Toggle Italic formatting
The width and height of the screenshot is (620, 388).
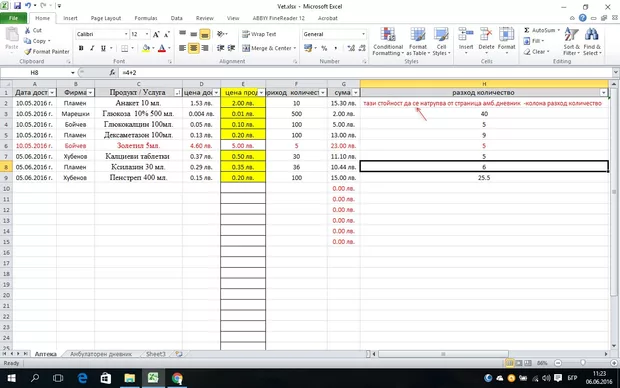click(x=92, y=48)
